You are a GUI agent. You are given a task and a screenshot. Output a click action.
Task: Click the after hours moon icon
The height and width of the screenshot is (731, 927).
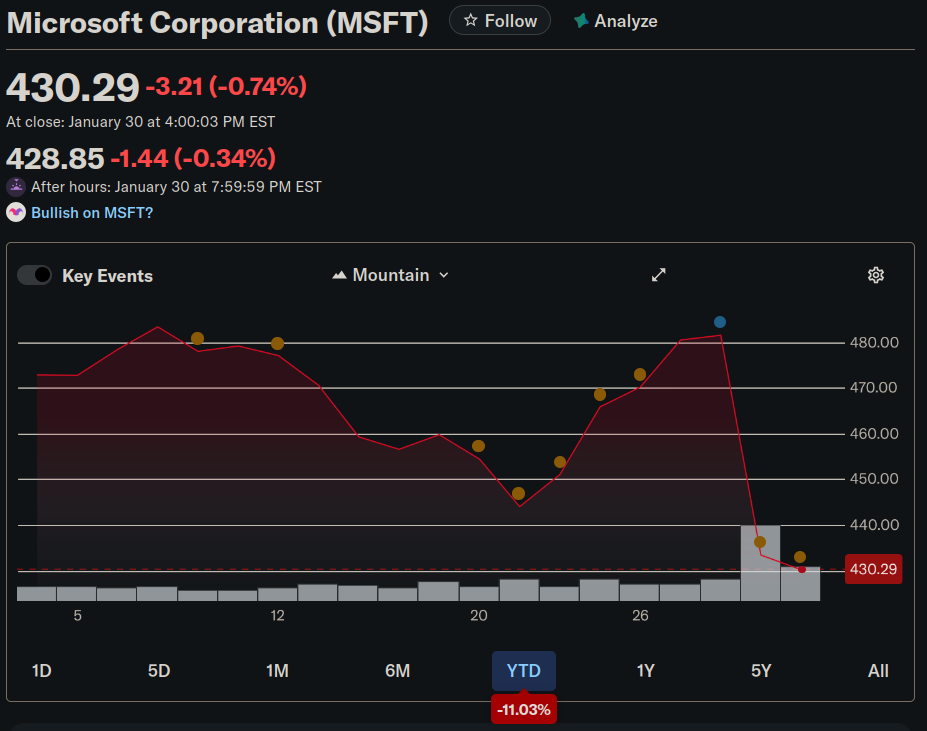(x=16, y=187)
